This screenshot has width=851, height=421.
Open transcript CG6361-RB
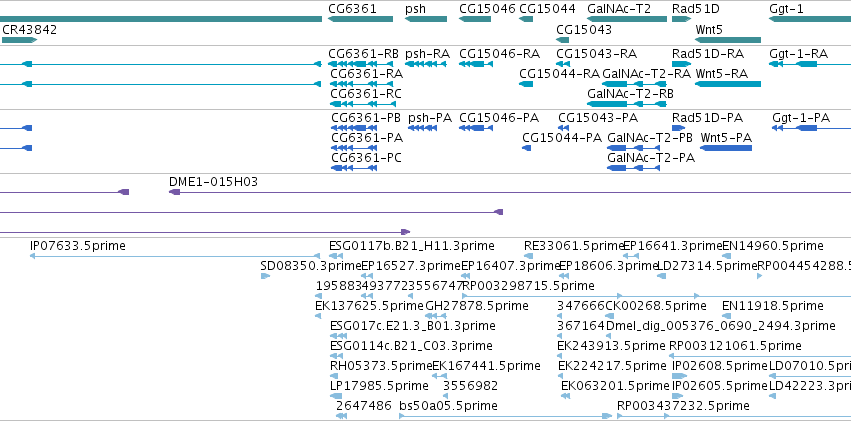point(360,64)
